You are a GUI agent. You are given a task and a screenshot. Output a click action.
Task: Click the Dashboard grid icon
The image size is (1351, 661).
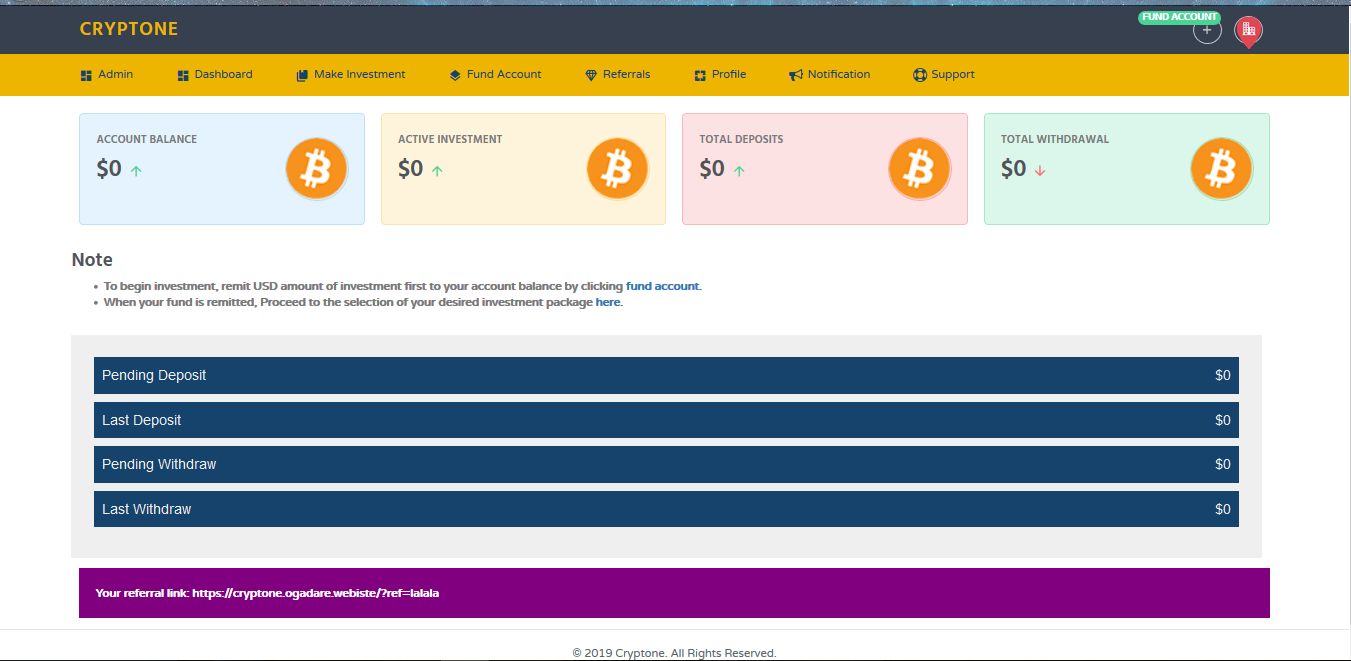tap(183, 75)
